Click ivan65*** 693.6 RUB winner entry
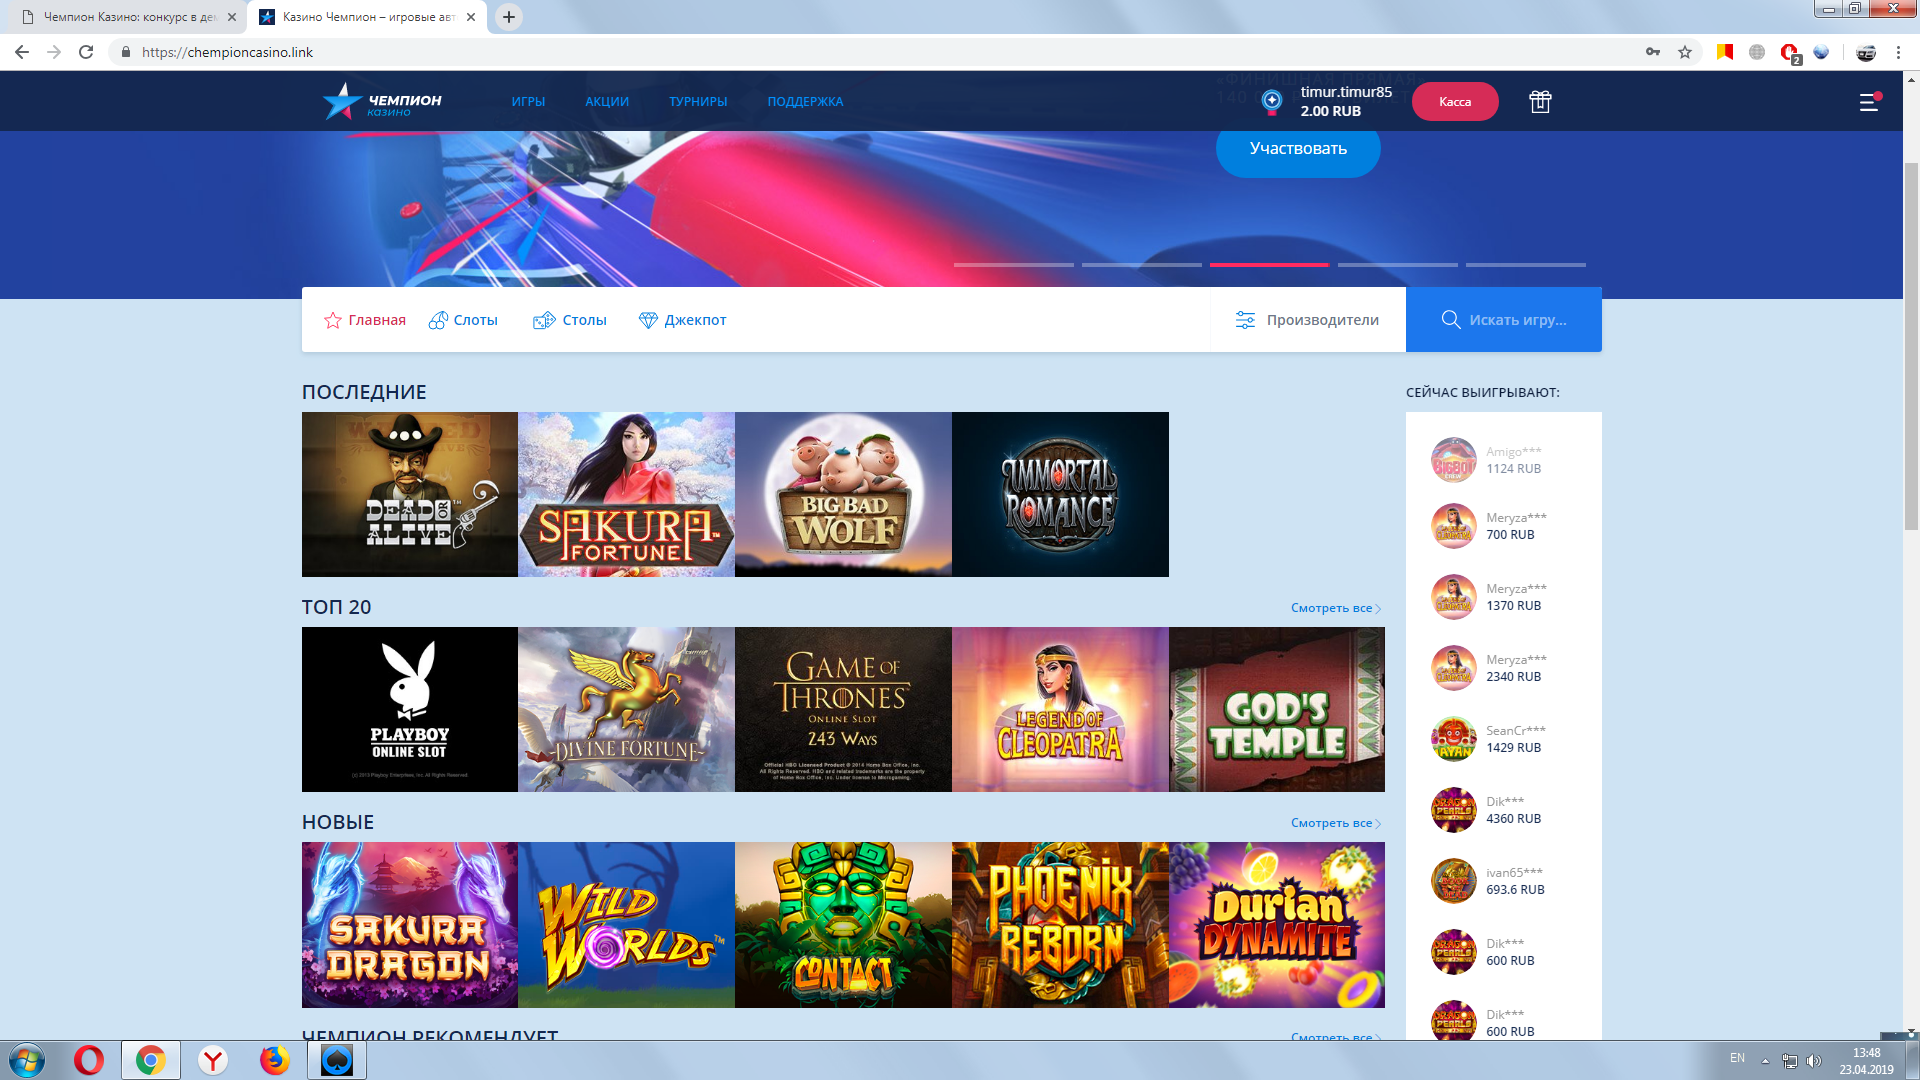 click(x=1490, y=881)
